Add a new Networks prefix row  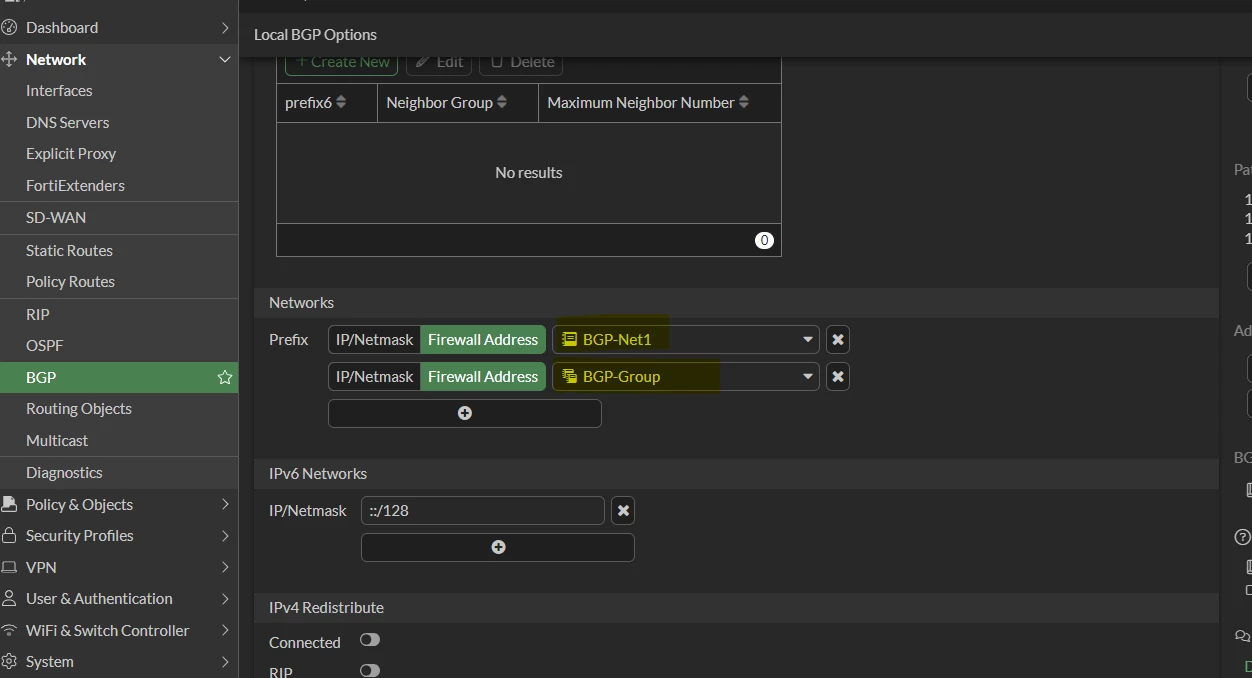point(465,413)
